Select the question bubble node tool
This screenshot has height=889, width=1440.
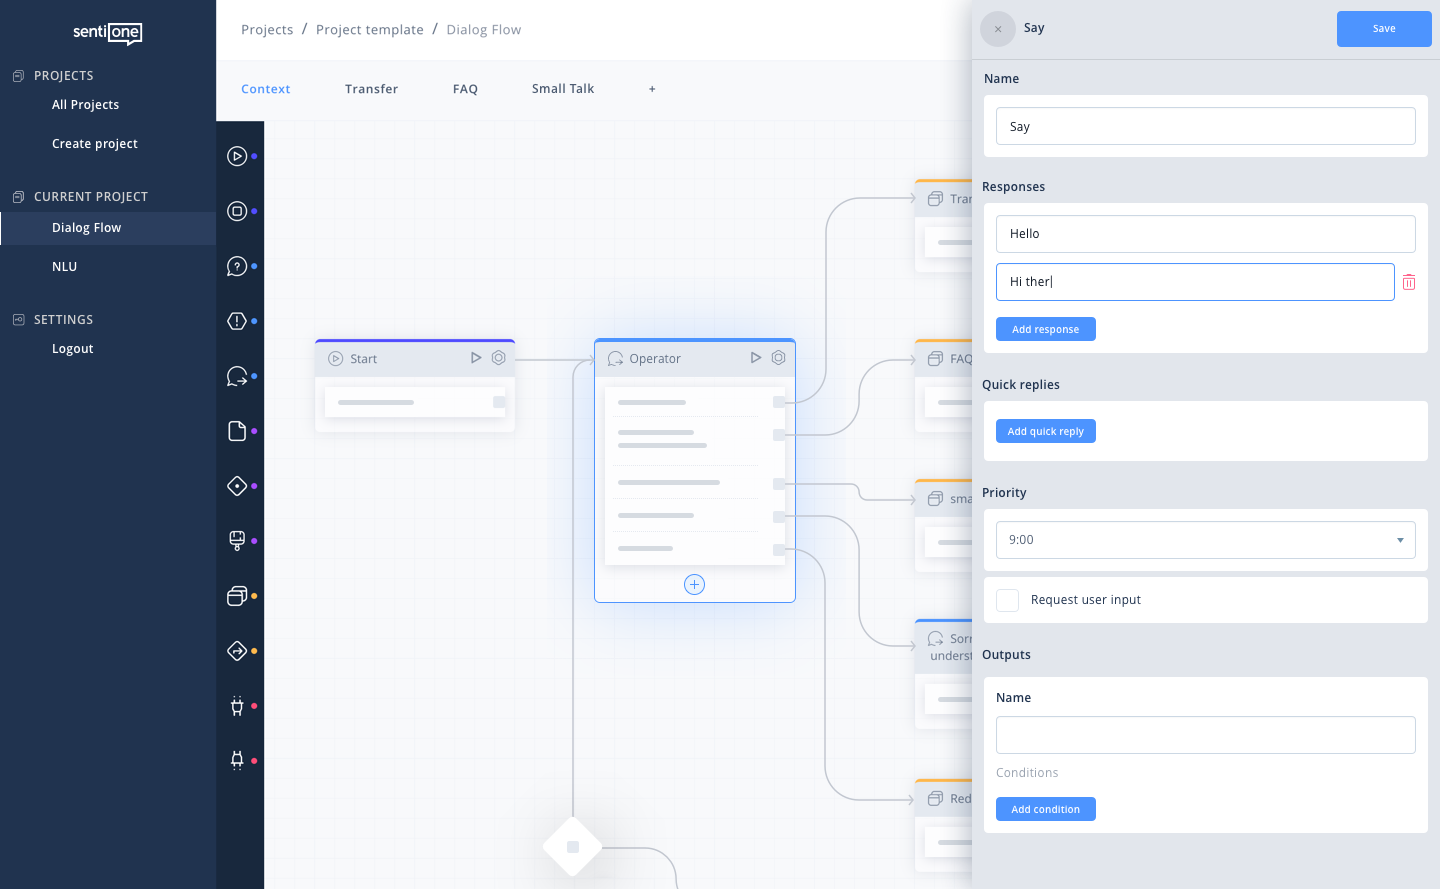(239, 266)
